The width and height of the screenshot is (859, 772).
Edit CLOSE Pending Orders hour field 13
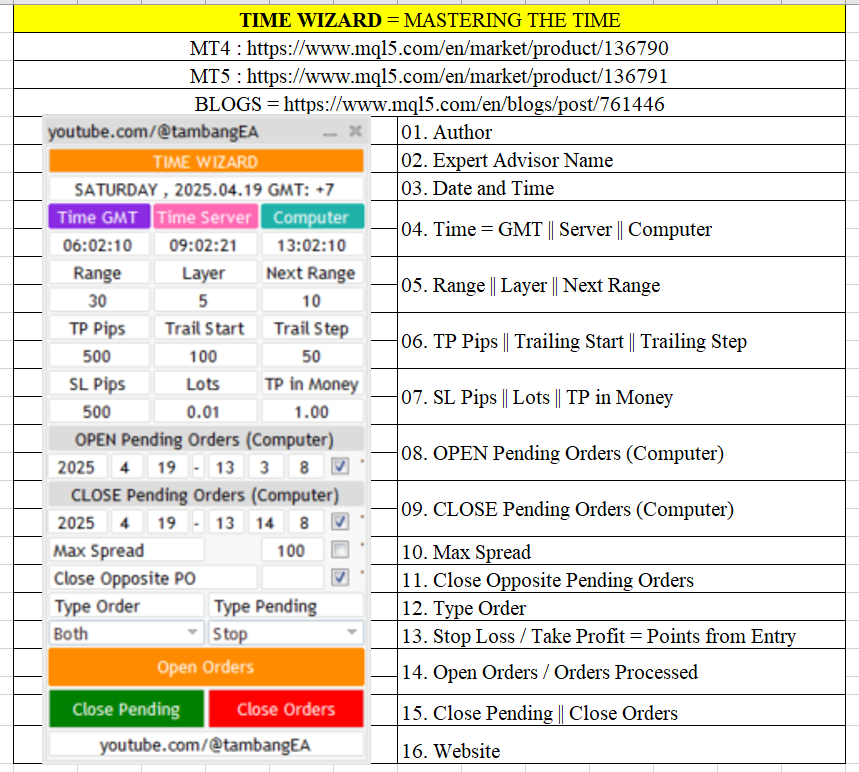tap(225, 523)
